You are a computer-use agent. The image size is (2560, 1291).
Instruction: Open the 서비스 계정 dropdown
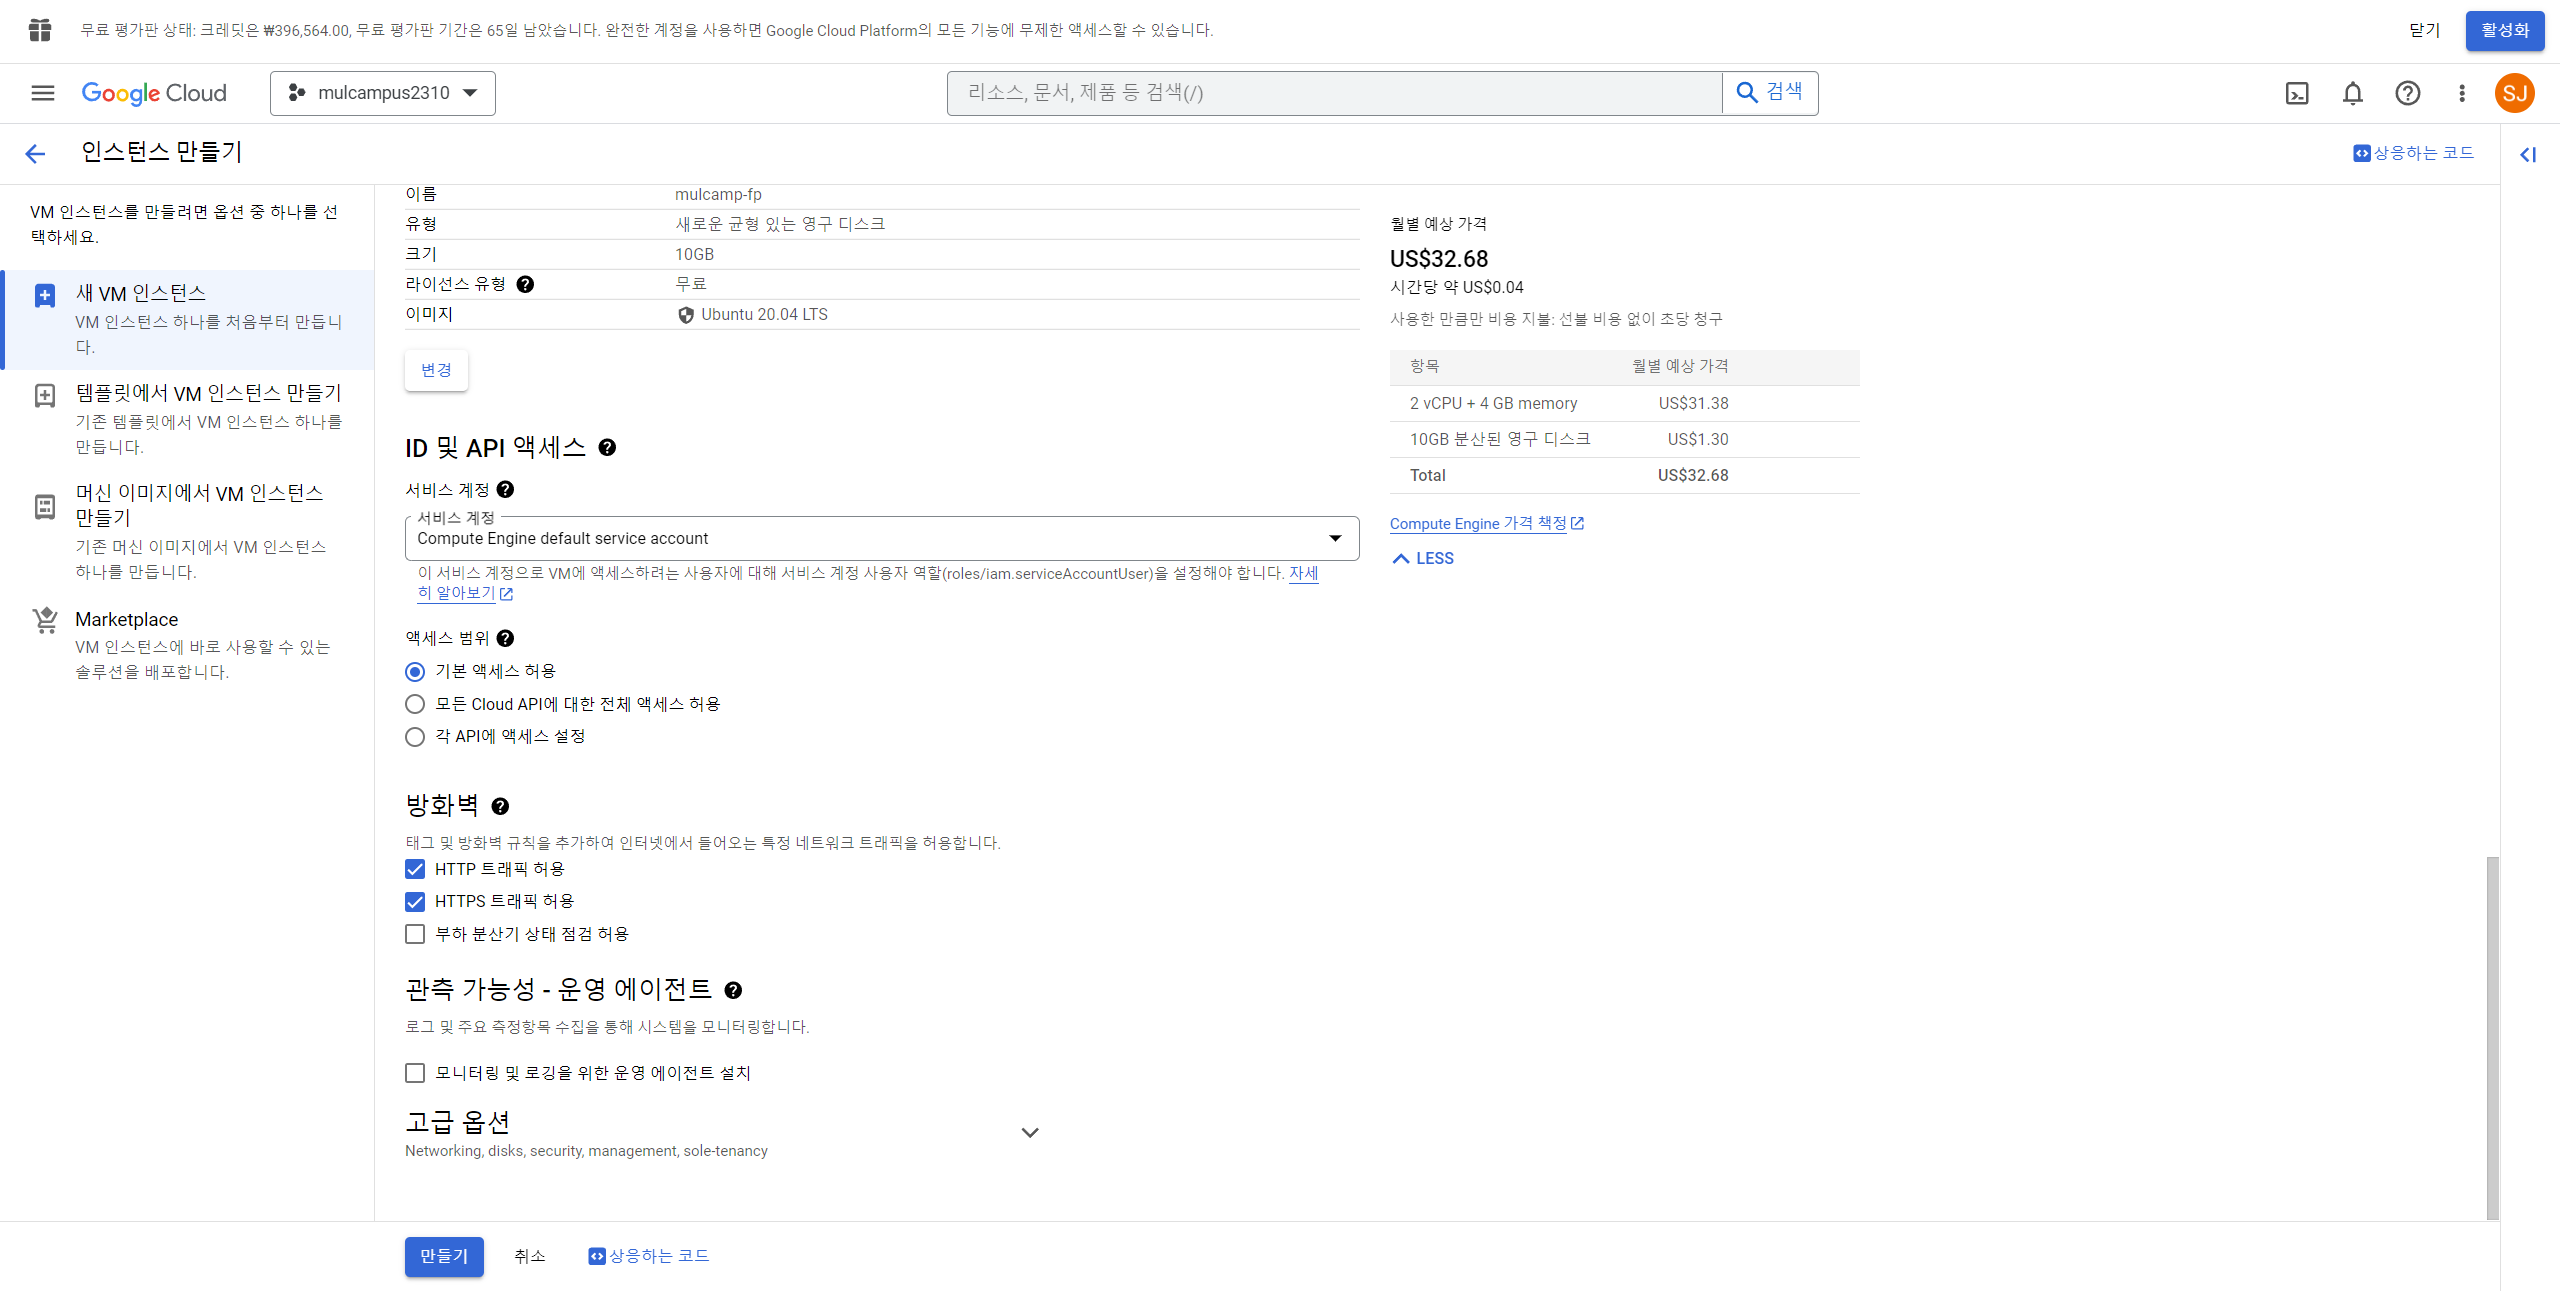(881, 538)
